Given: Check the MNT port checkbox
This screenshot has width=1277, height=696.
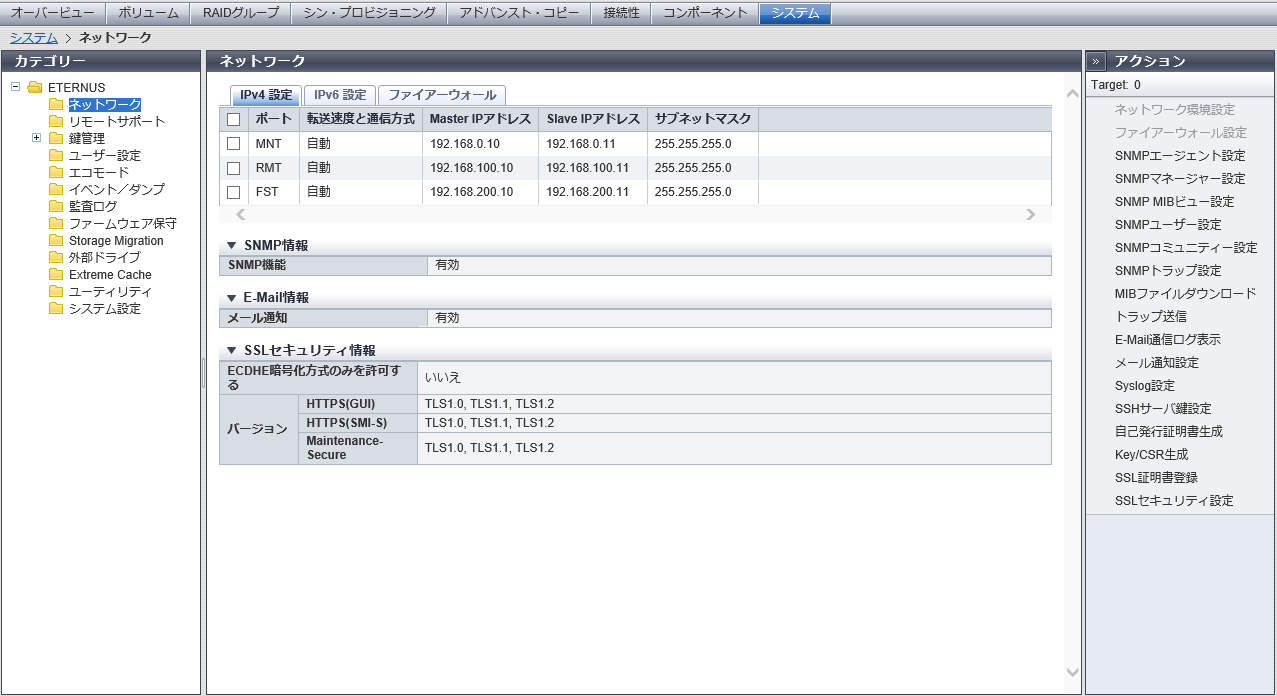Looking at the screenshot, I should [x=234, y=144].
